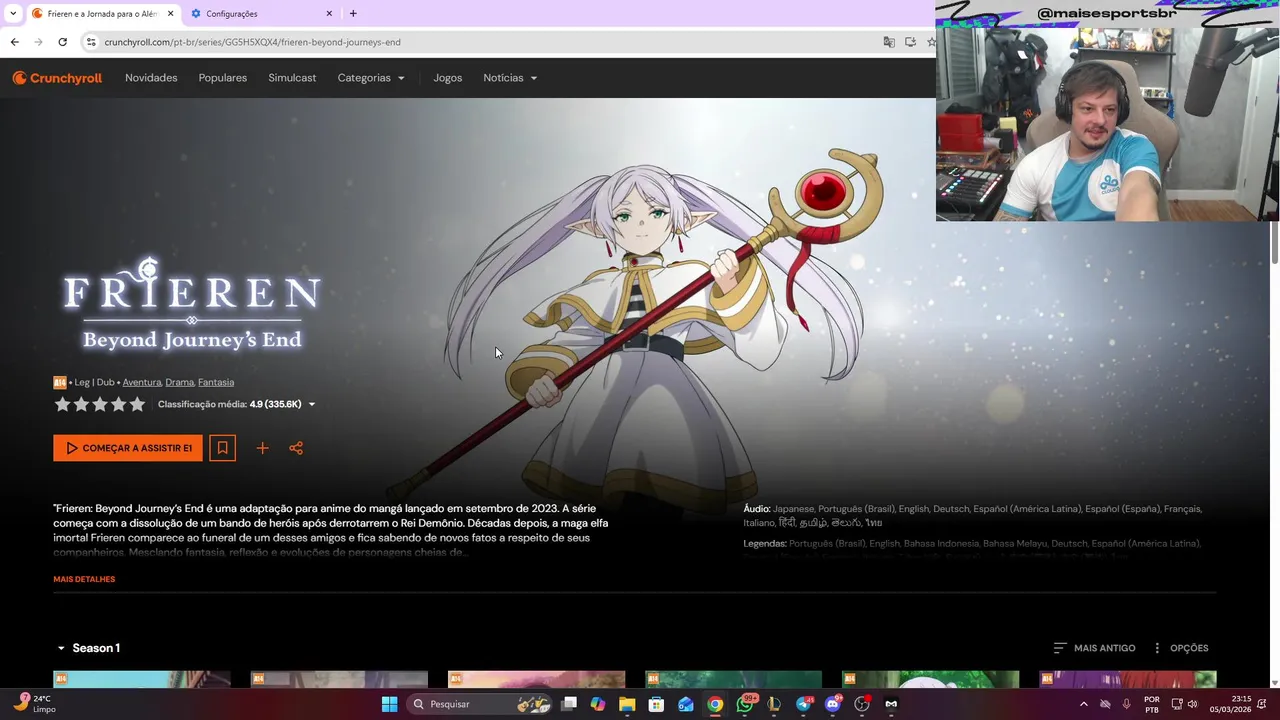Open Telegram from taskbar
The height and width of the screenshot is (720, 1280).
pyautogui.click(x=804, y=704)
